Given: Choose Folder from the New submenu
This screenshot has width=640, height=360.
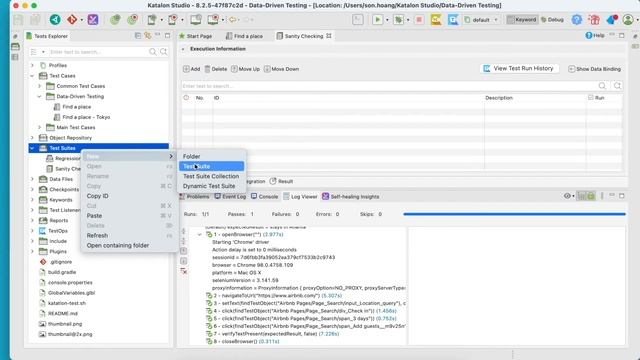Looking at the screenshot, I should [211, 156].
